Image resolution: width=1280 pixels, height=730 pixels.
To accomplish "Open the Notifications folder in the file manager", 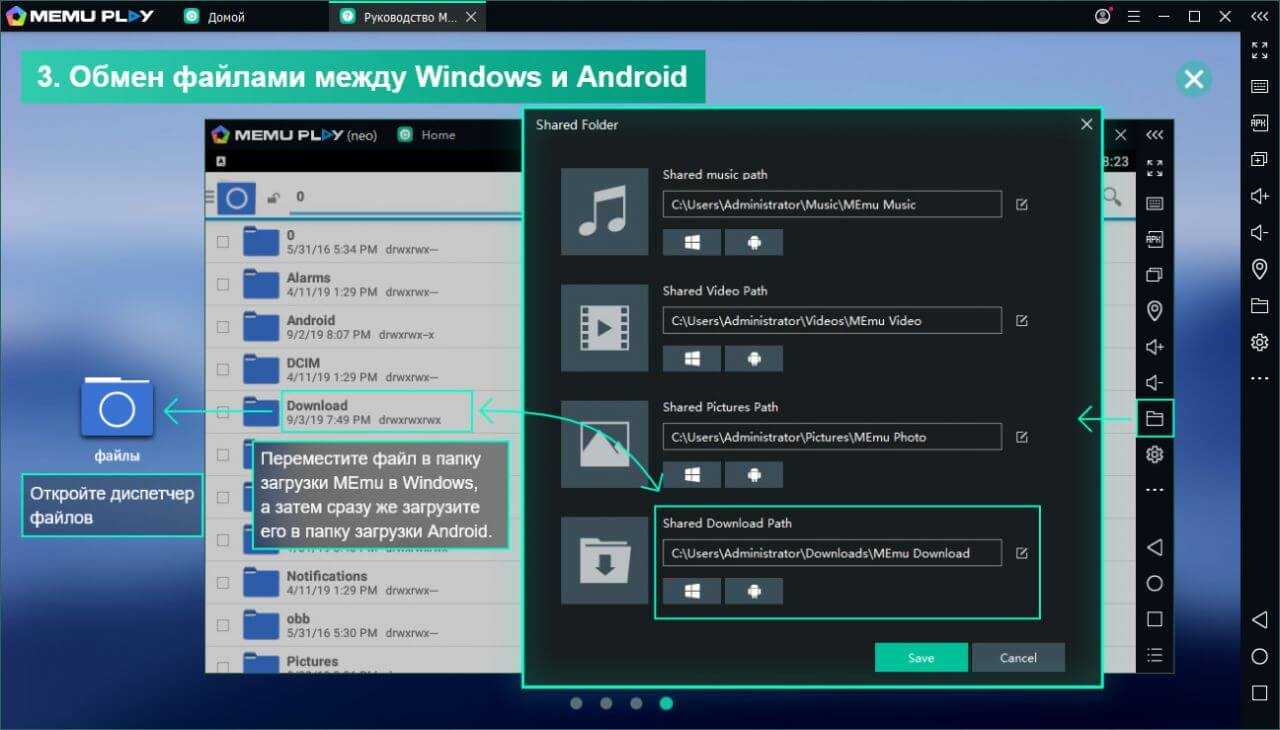I will pos(364,583).
